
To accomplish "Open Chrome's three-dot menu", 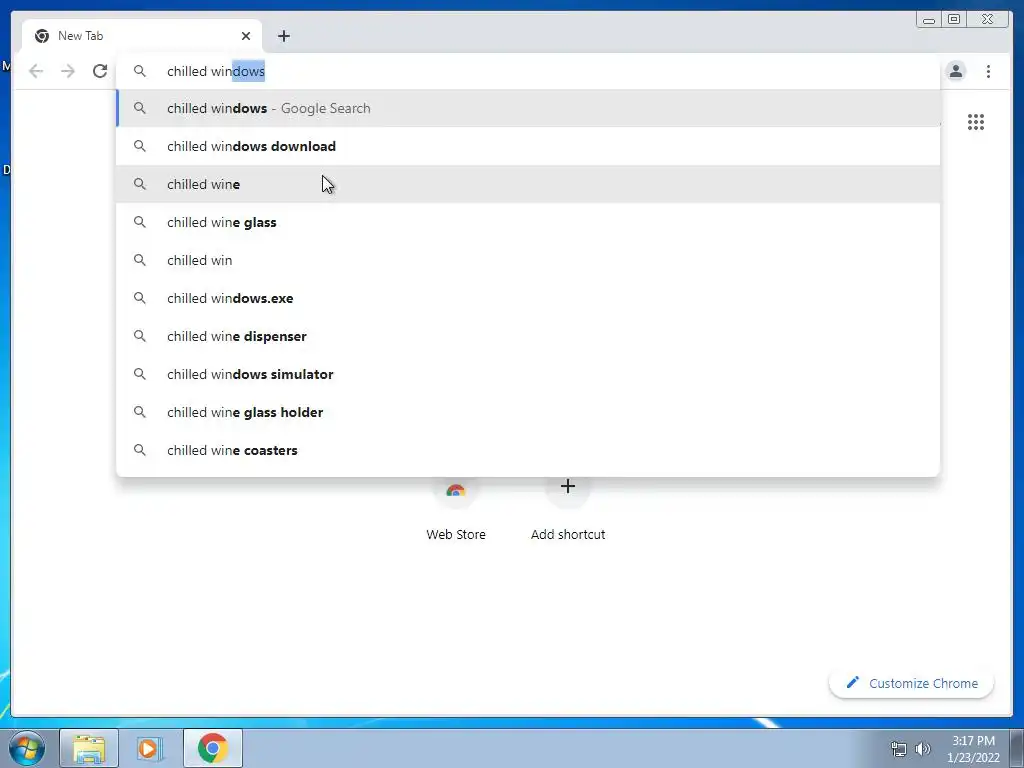I will pos(988,71).
